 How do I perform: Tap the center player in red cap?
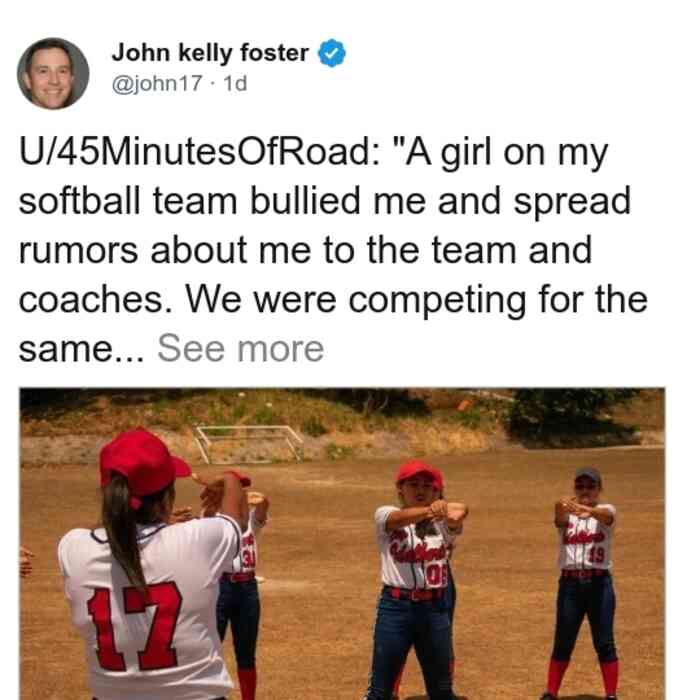click(416, 576)
